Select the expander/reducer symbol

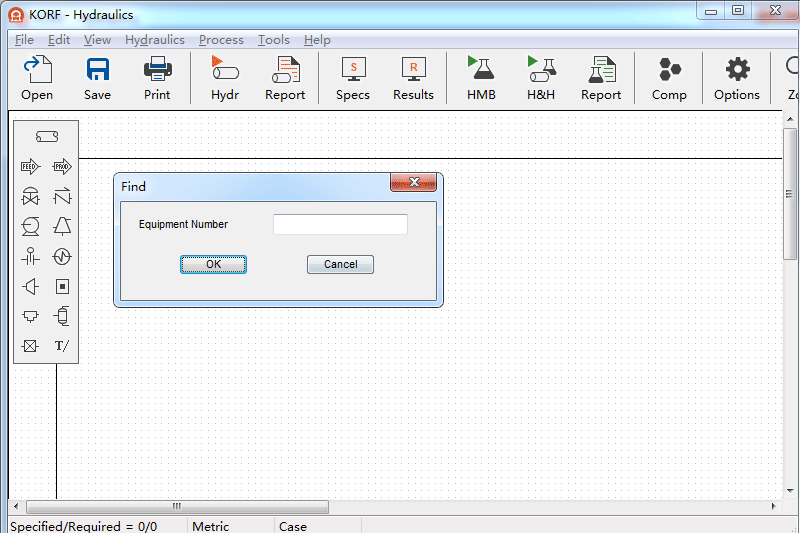click(x=31, y=287)
